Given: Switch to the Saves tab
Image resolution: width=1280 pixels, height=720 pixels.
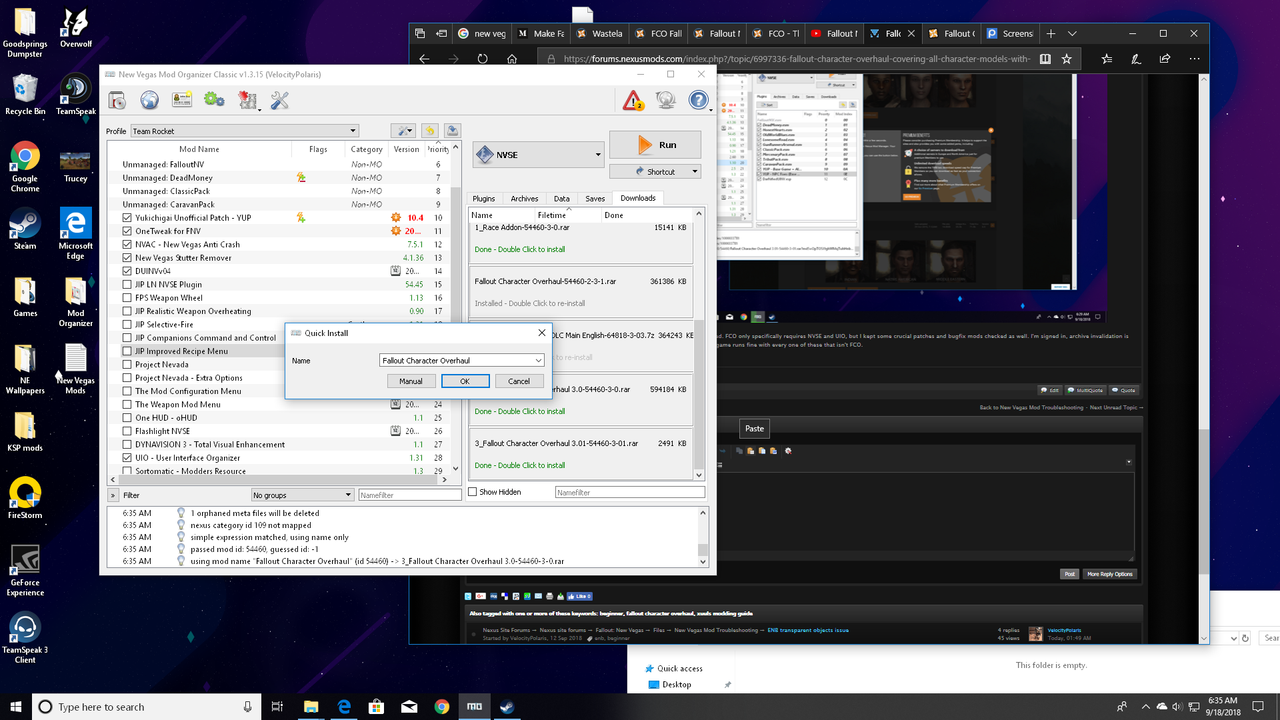Looking at the screenshot, I should pos(595,198).
